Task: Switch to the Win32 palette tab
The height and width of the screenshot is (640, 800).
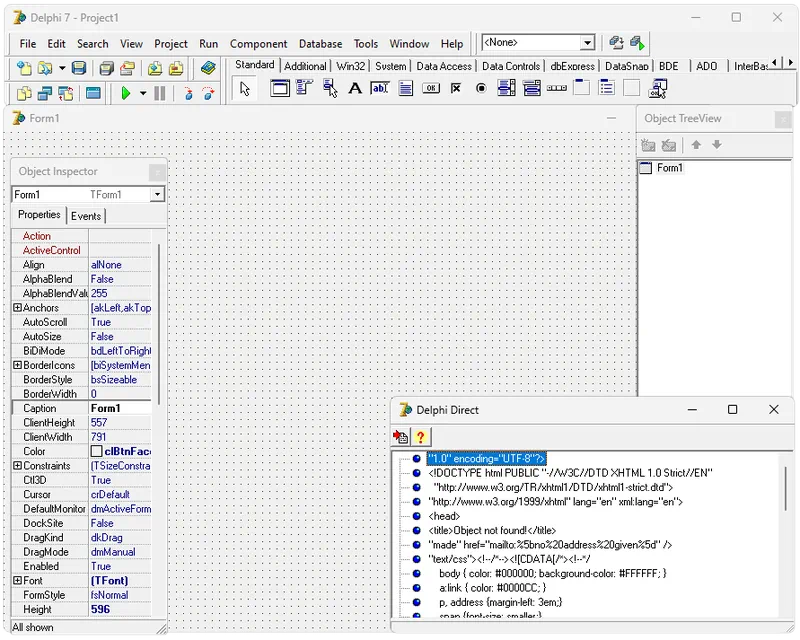Action: (351, 66)
